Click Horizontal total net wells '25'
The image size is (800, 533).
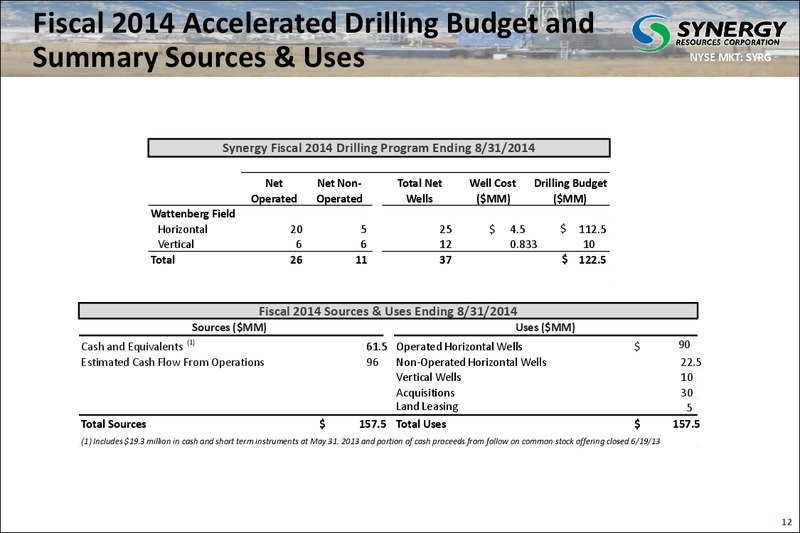[x=445, y=230]
